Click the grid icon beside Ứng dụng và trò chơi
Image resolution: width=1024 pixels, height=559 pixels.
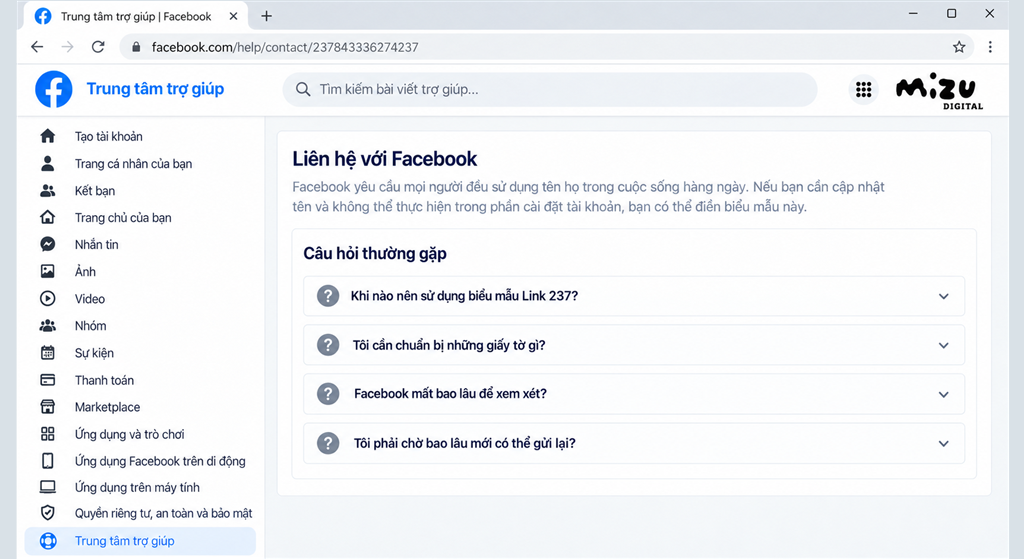[x=48, y=434]
